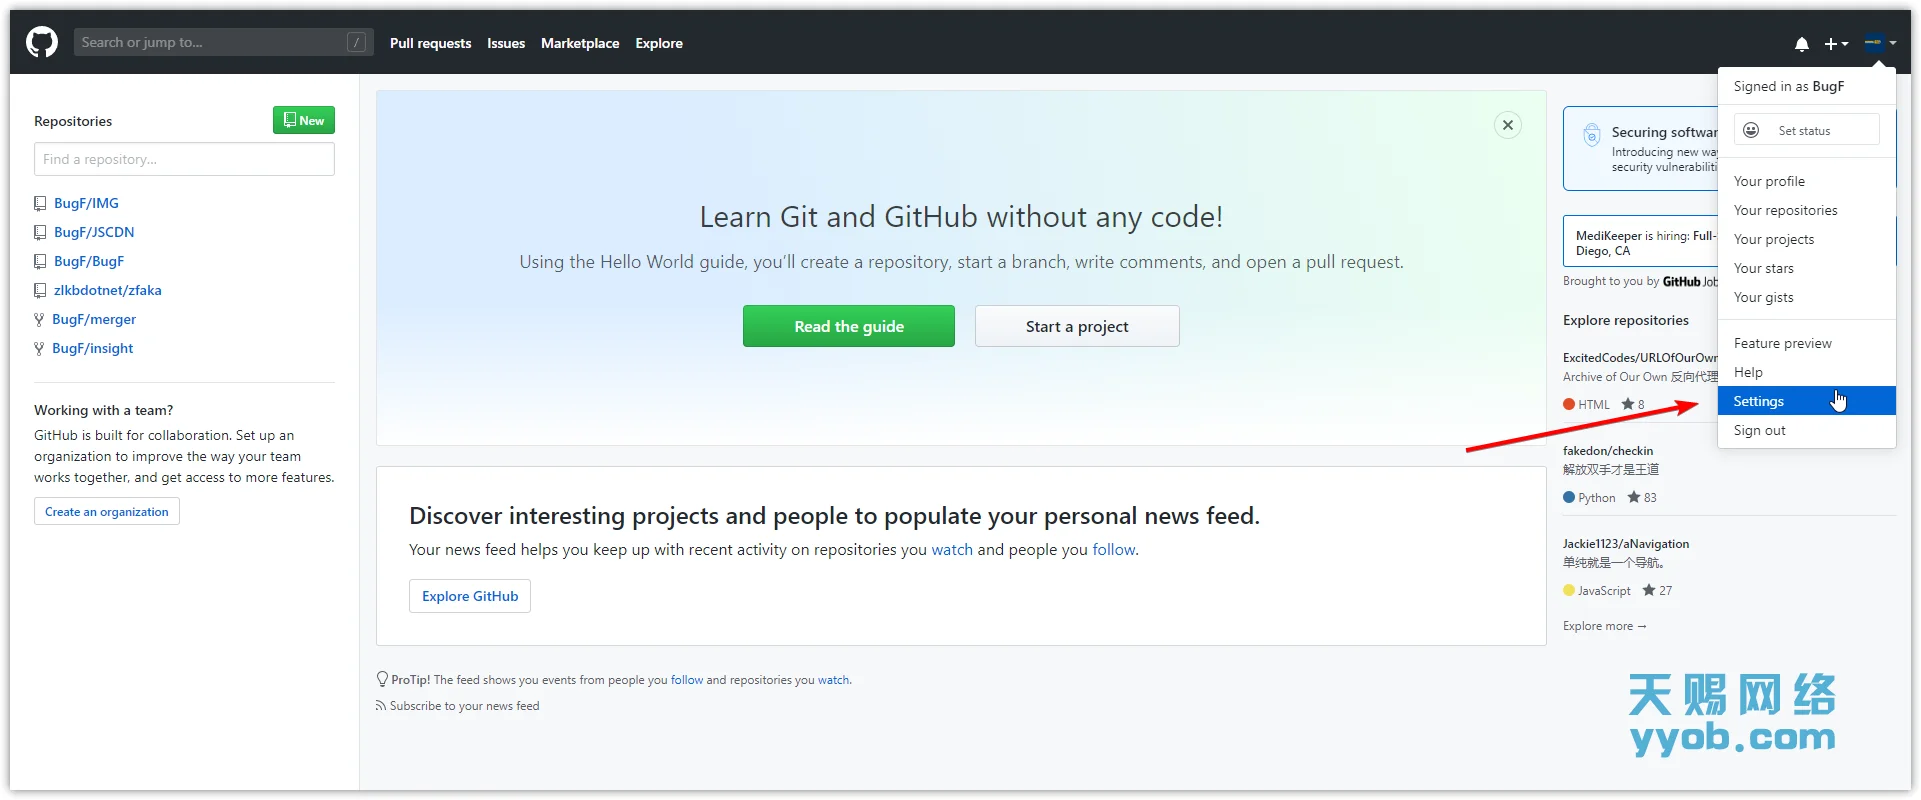This screenshot has height=800, width=1921.
Task: Focus the Search or jump to field
Action: [x=223, y=42]
